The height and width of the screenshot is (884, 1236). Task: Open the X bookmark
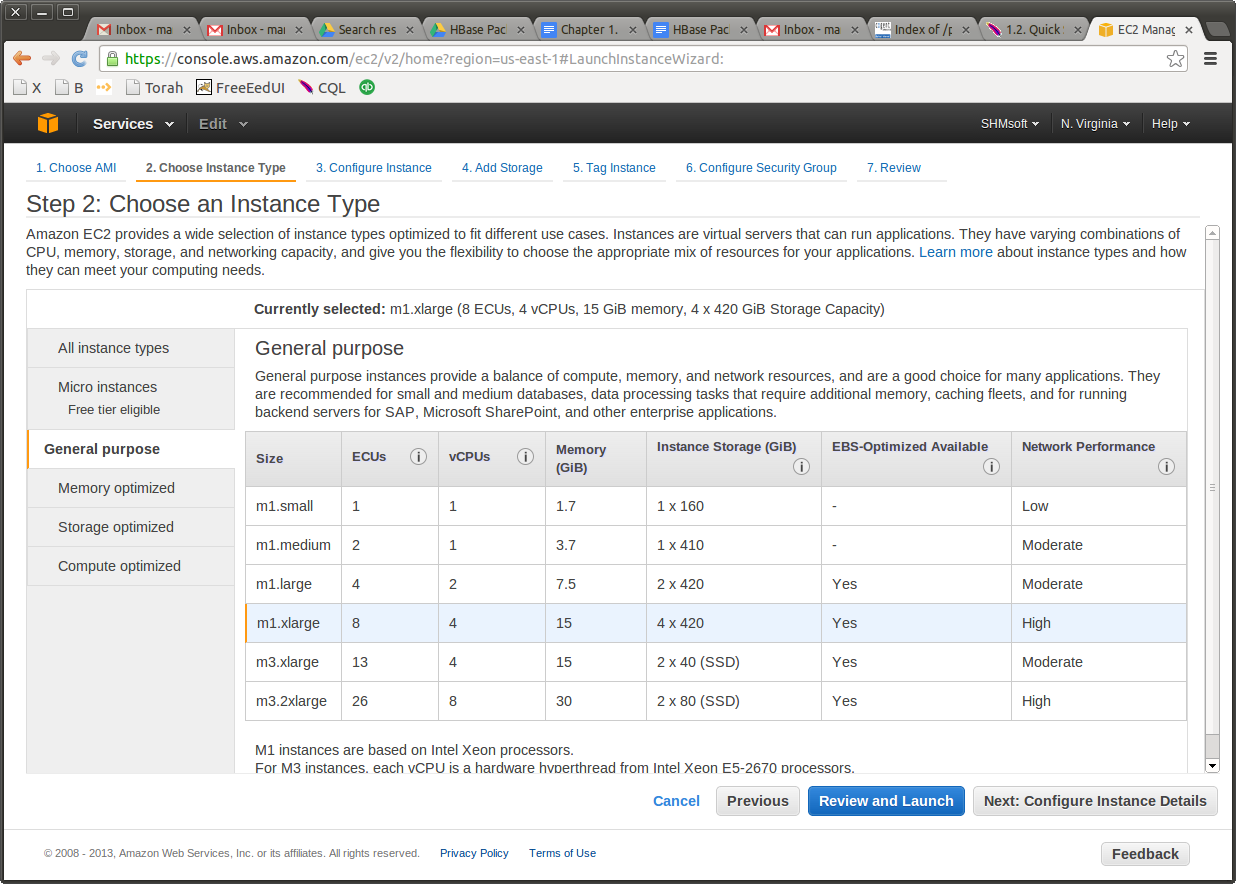28,87
